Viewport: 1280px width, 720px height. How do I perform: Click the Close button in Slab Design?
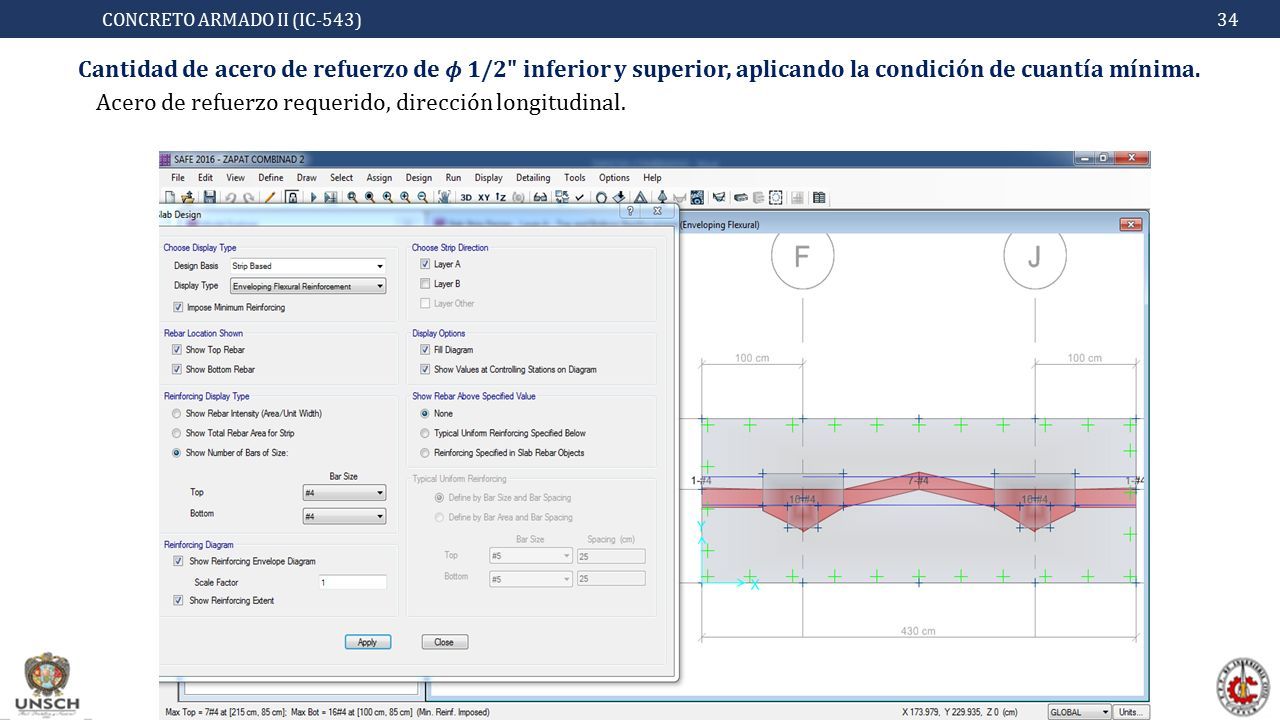click(444, 642)
